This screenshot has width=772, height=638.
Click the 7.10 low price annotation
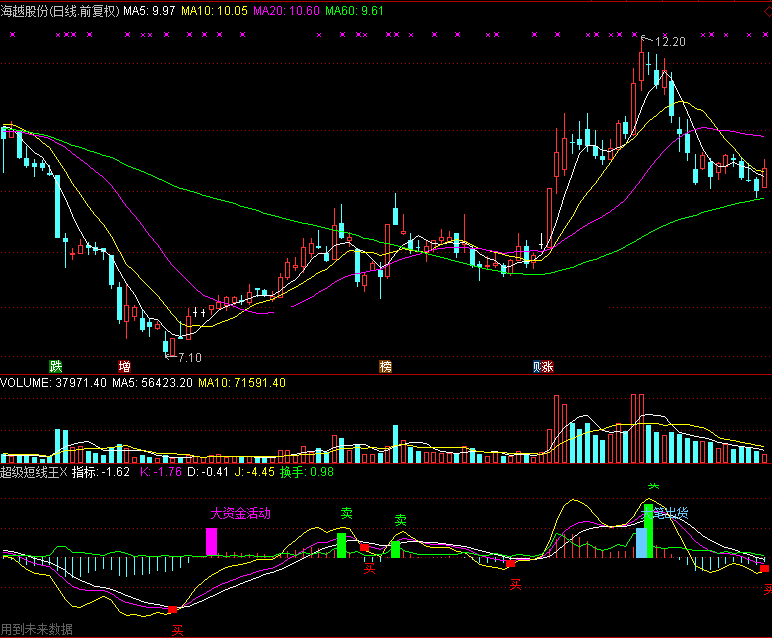tap(188, 357)
